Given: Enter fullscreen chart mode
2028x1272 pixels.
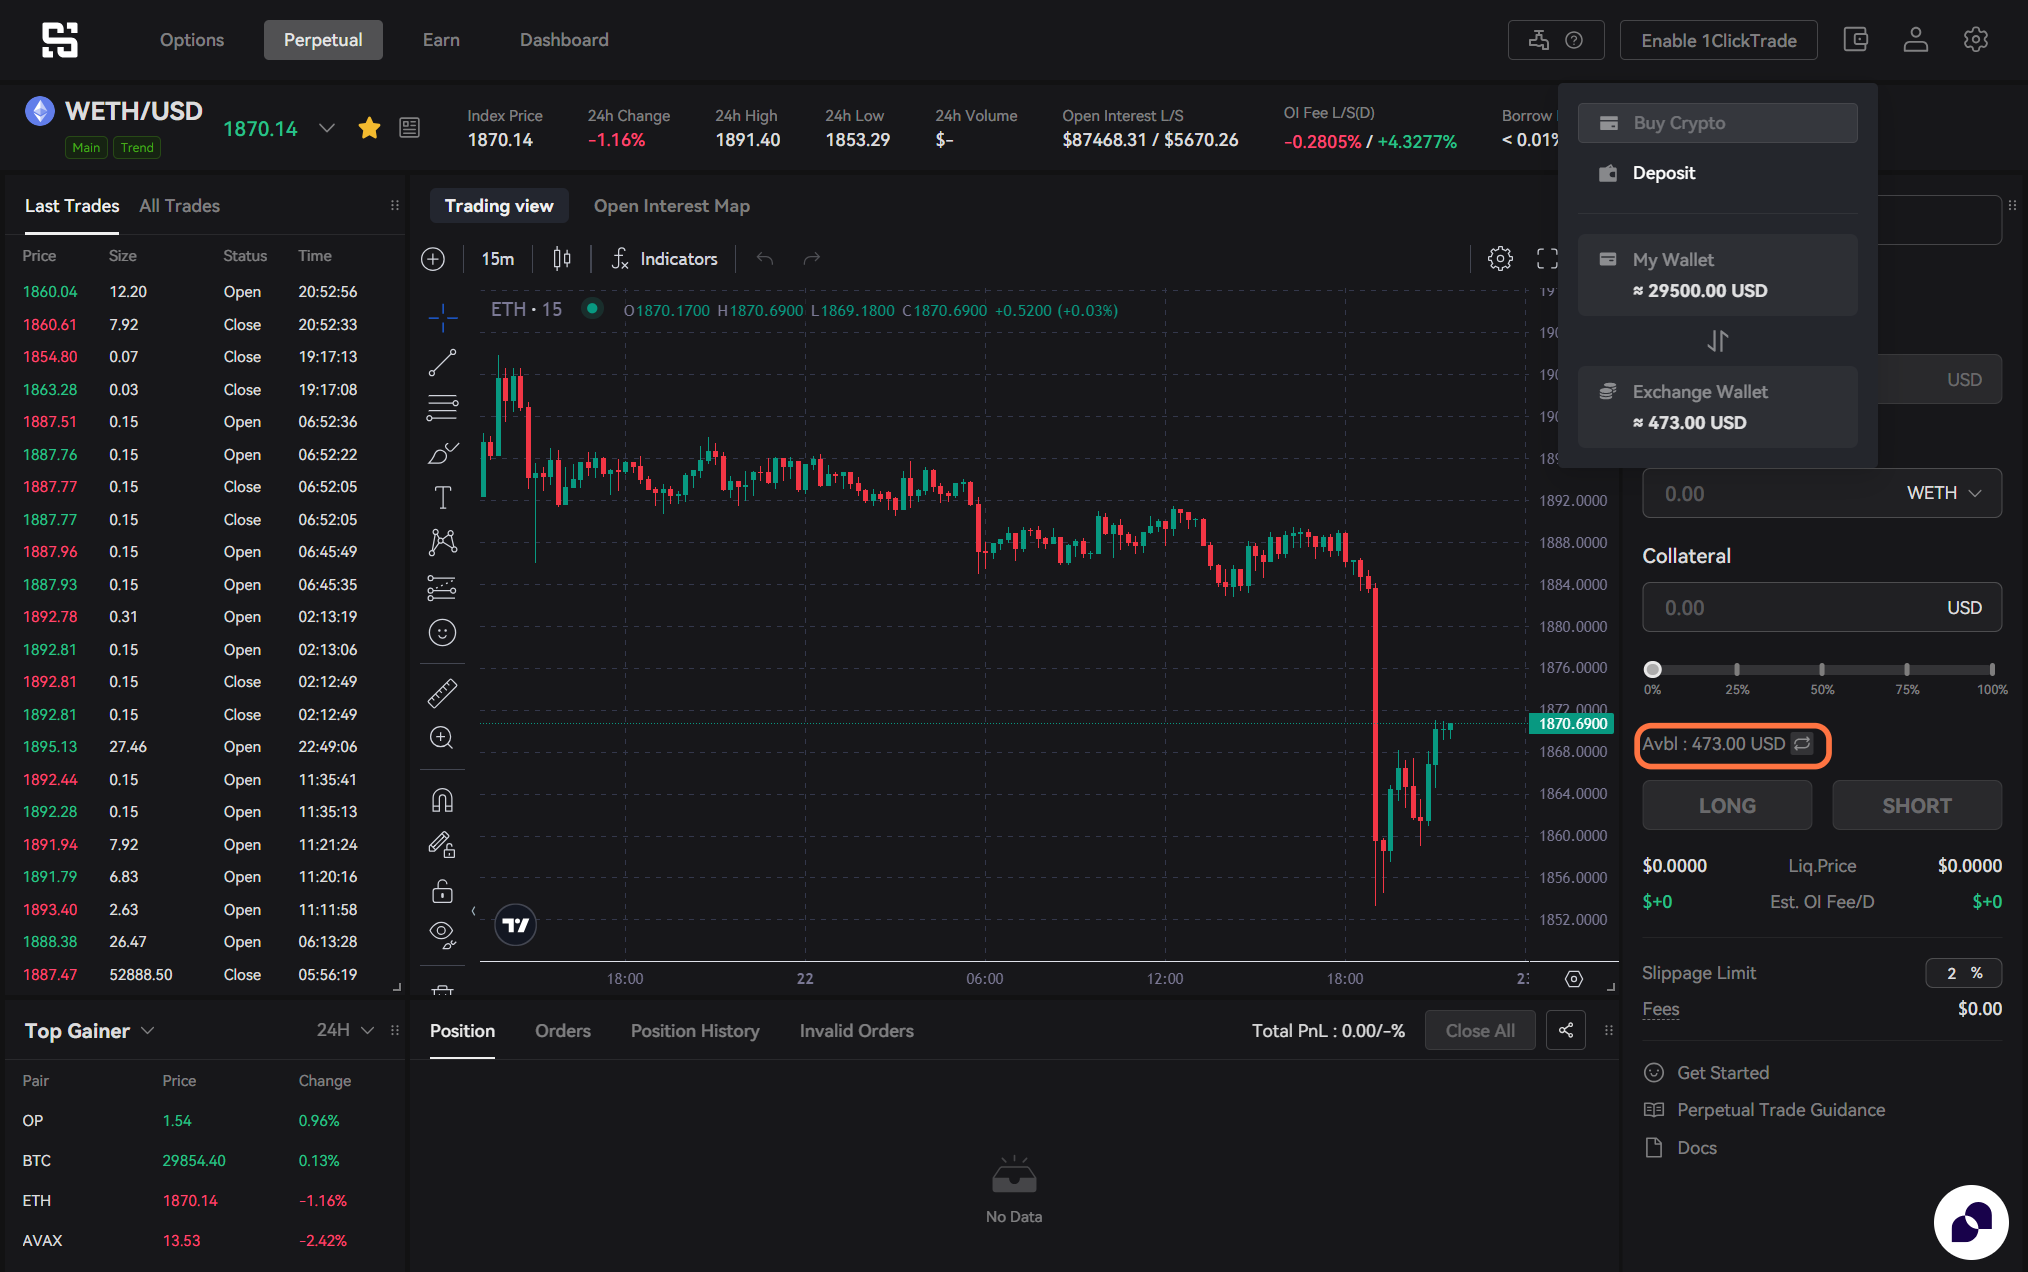Looking at the screenshot, I should (1547, 259).
